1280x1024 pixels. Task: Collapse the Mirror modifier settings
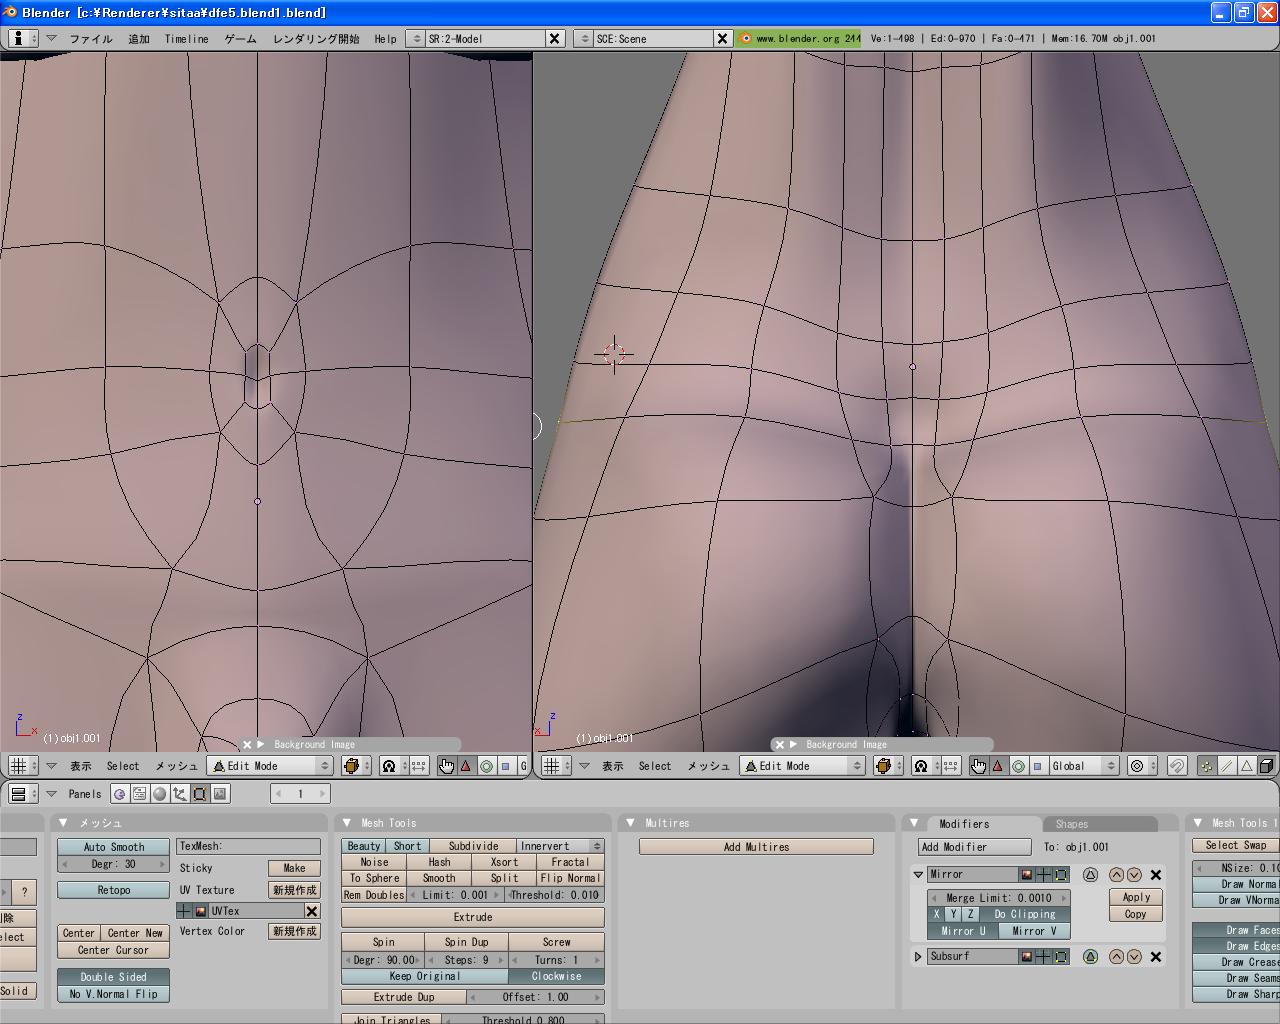(x=918, y=875)
